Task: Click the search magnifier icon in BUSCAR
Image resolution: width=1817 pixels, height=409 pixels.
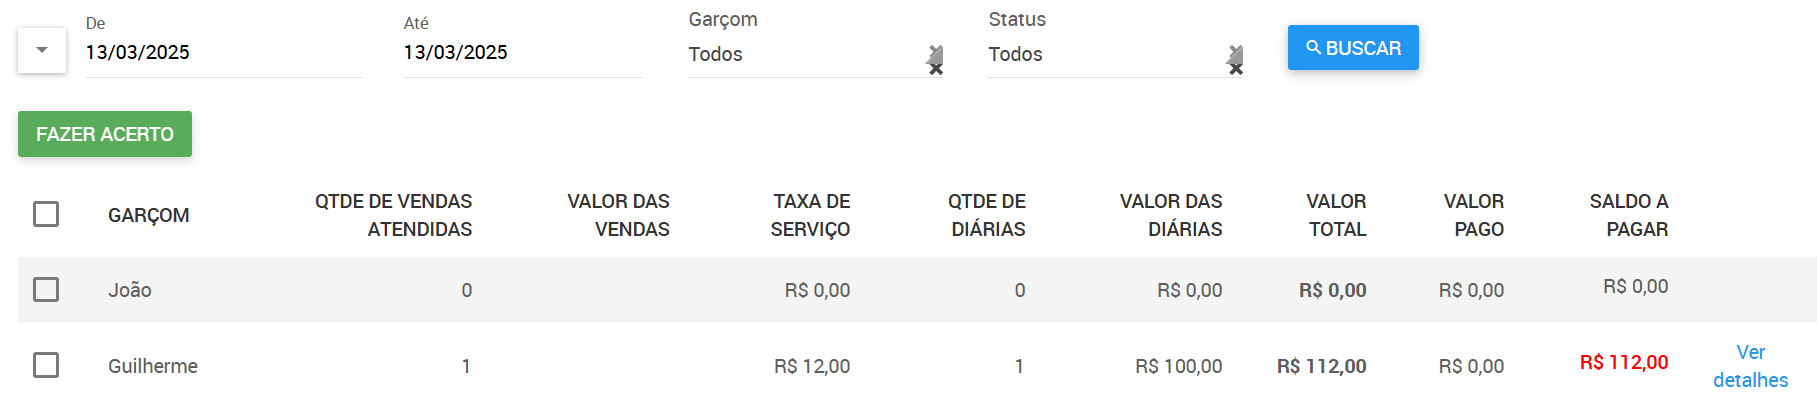Action: 1314,47
